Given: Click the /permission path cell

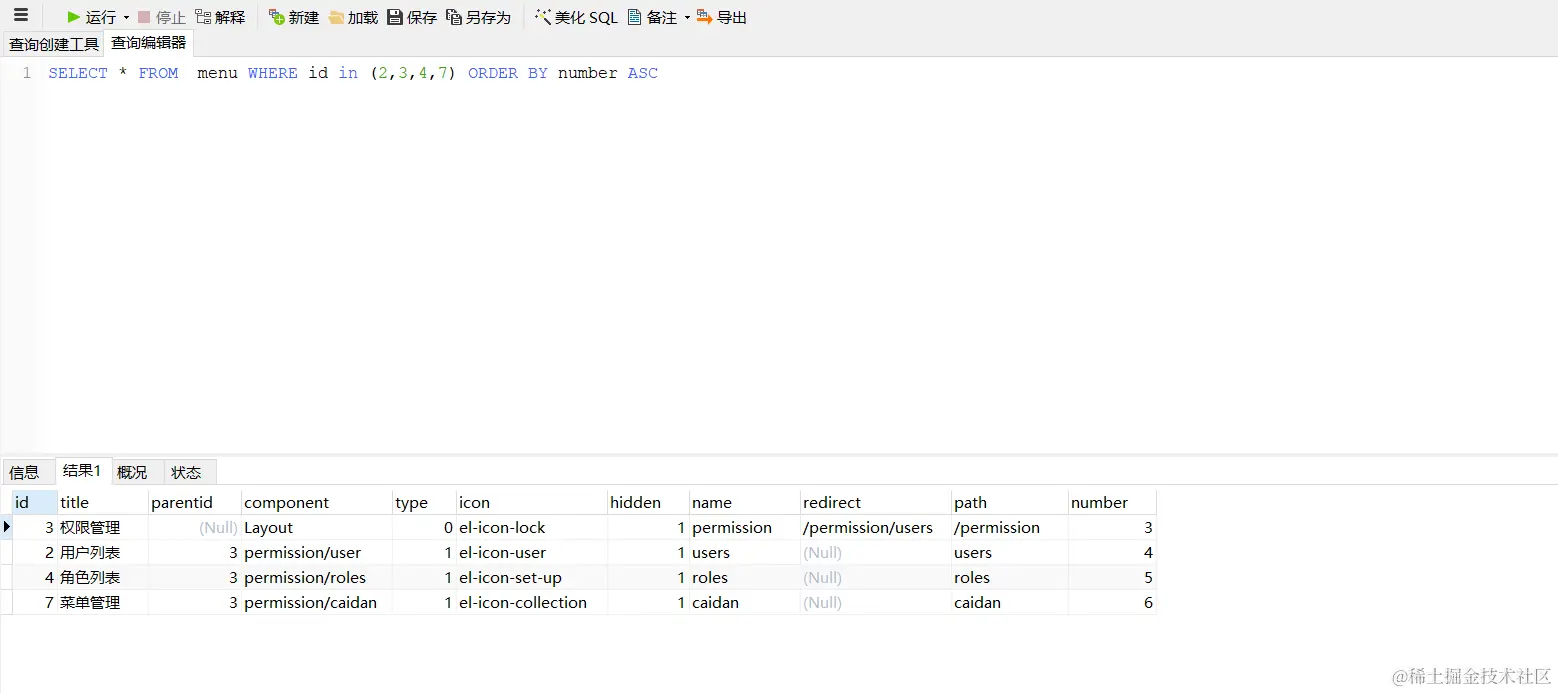Looking at the screenshot, I should click(x=1010, y=527).
